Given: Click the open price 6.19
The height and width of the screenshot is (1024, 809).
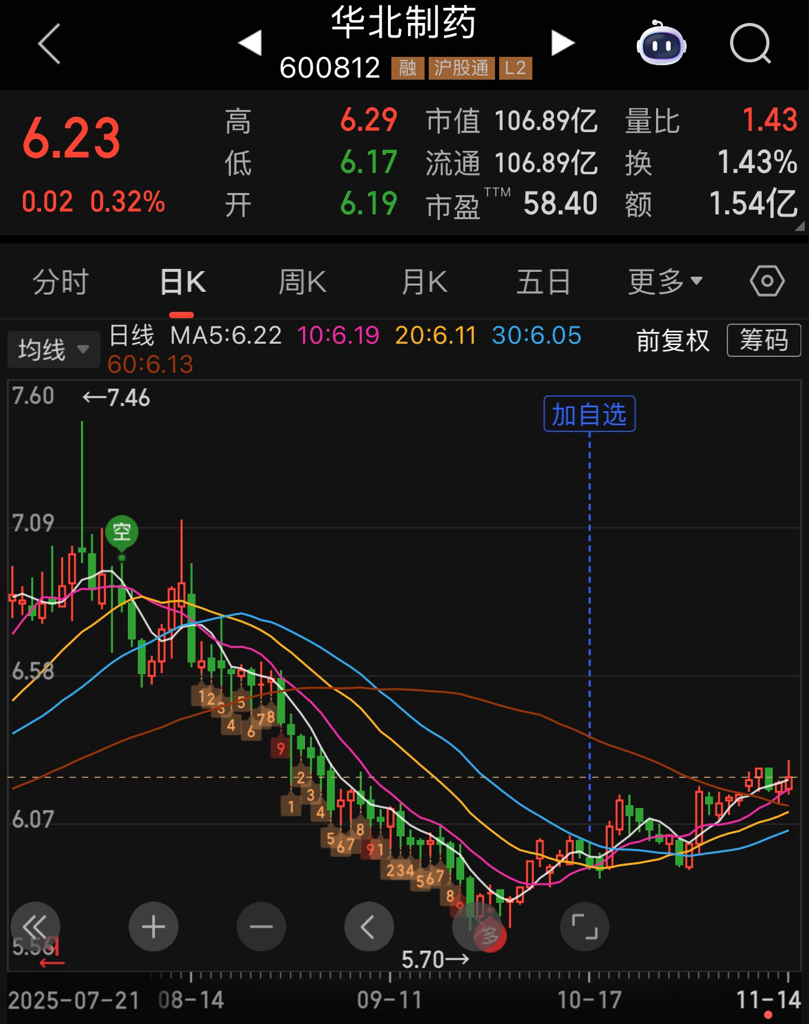Looking at the screenshot, I should (x=369, y=204).
